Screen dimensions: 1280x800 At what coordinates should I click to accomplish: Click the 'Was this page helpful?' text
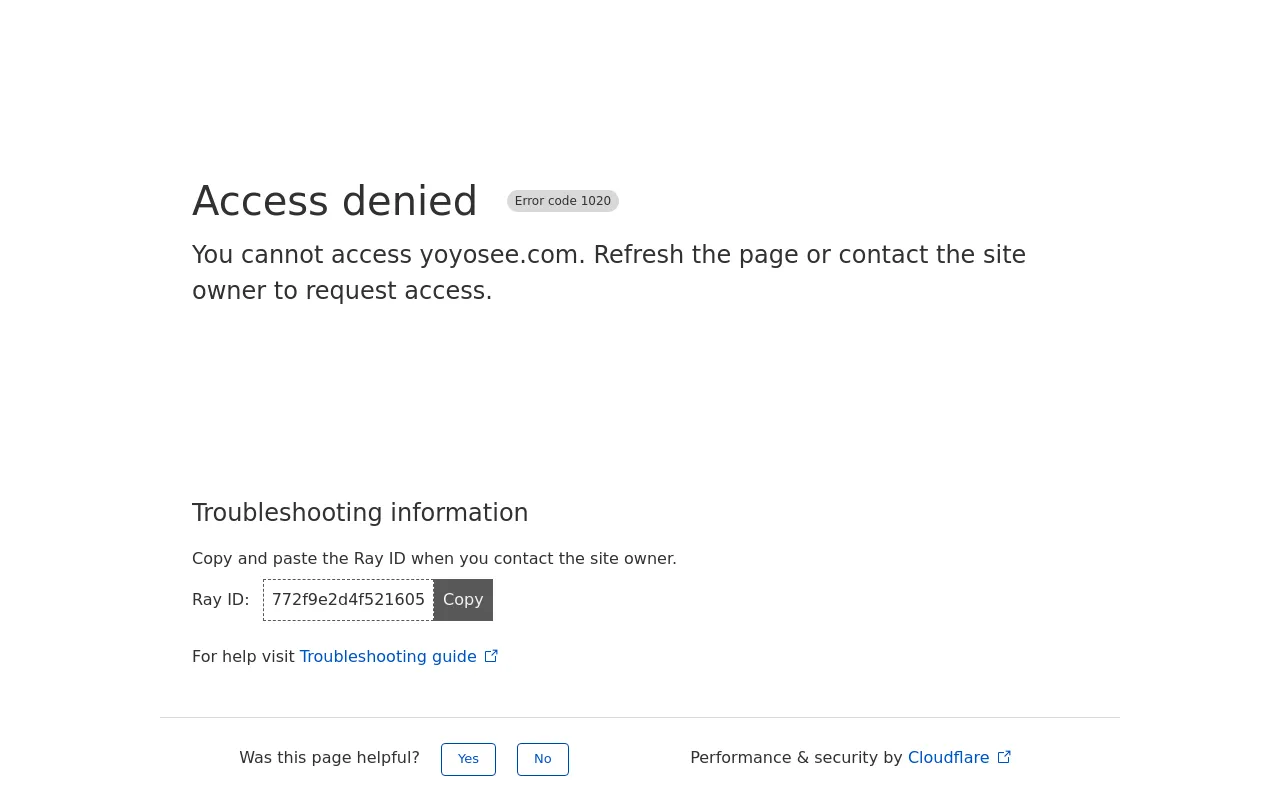point(329,757)
